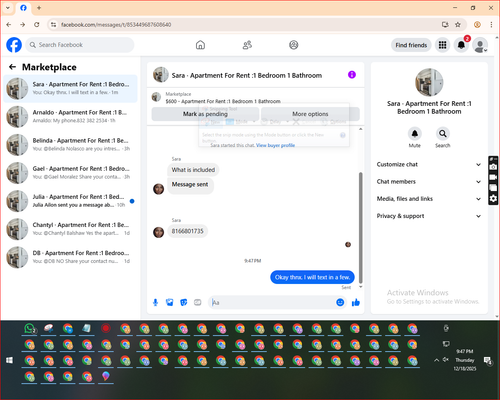This screenshot has width=500, height=400.
Task: Open the red record app in the taskbar
Action: point(106,329)
